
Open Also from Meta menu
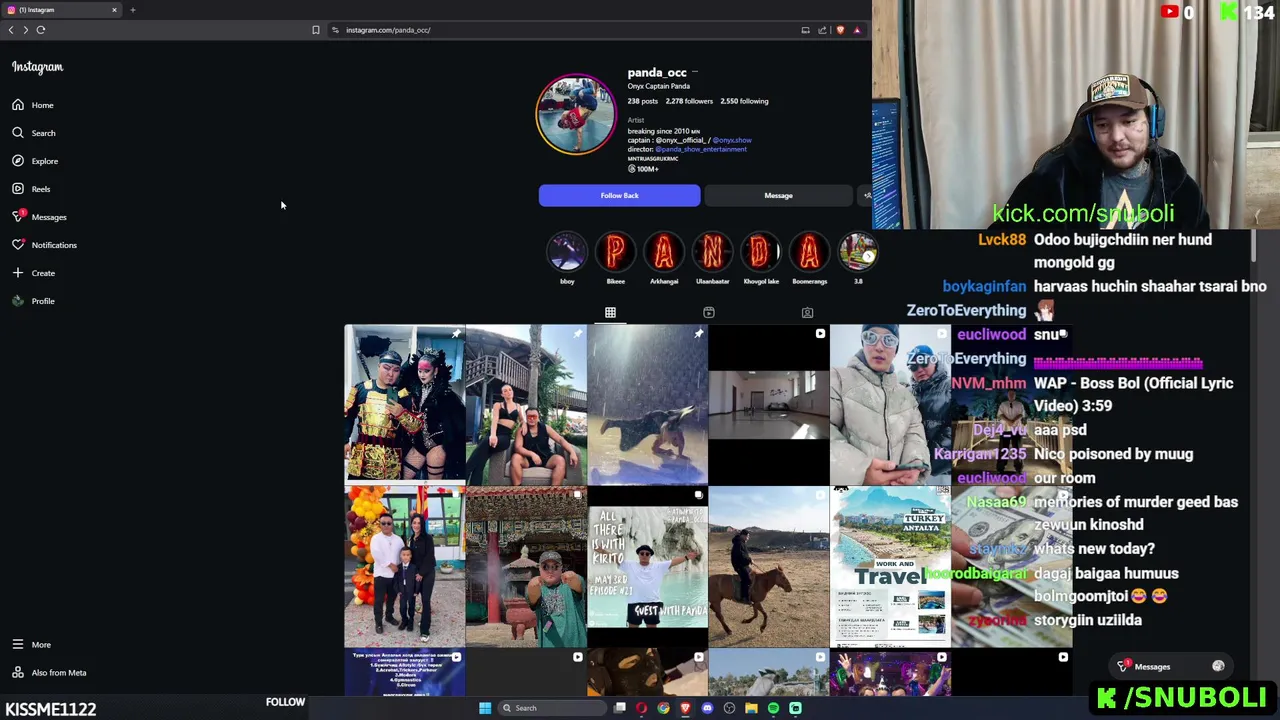49,673
